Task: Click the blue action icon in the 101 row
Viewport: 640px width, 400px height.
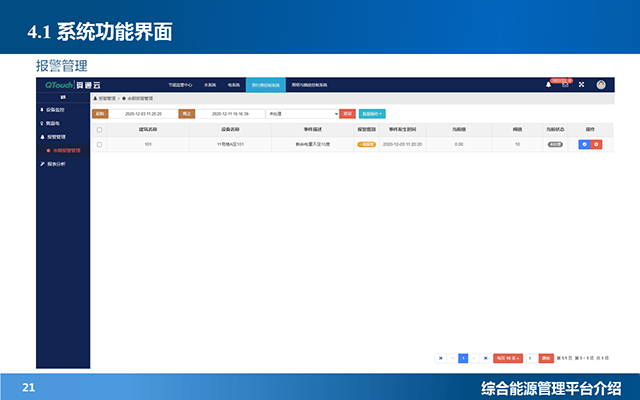Action: [x=584, y=144]
